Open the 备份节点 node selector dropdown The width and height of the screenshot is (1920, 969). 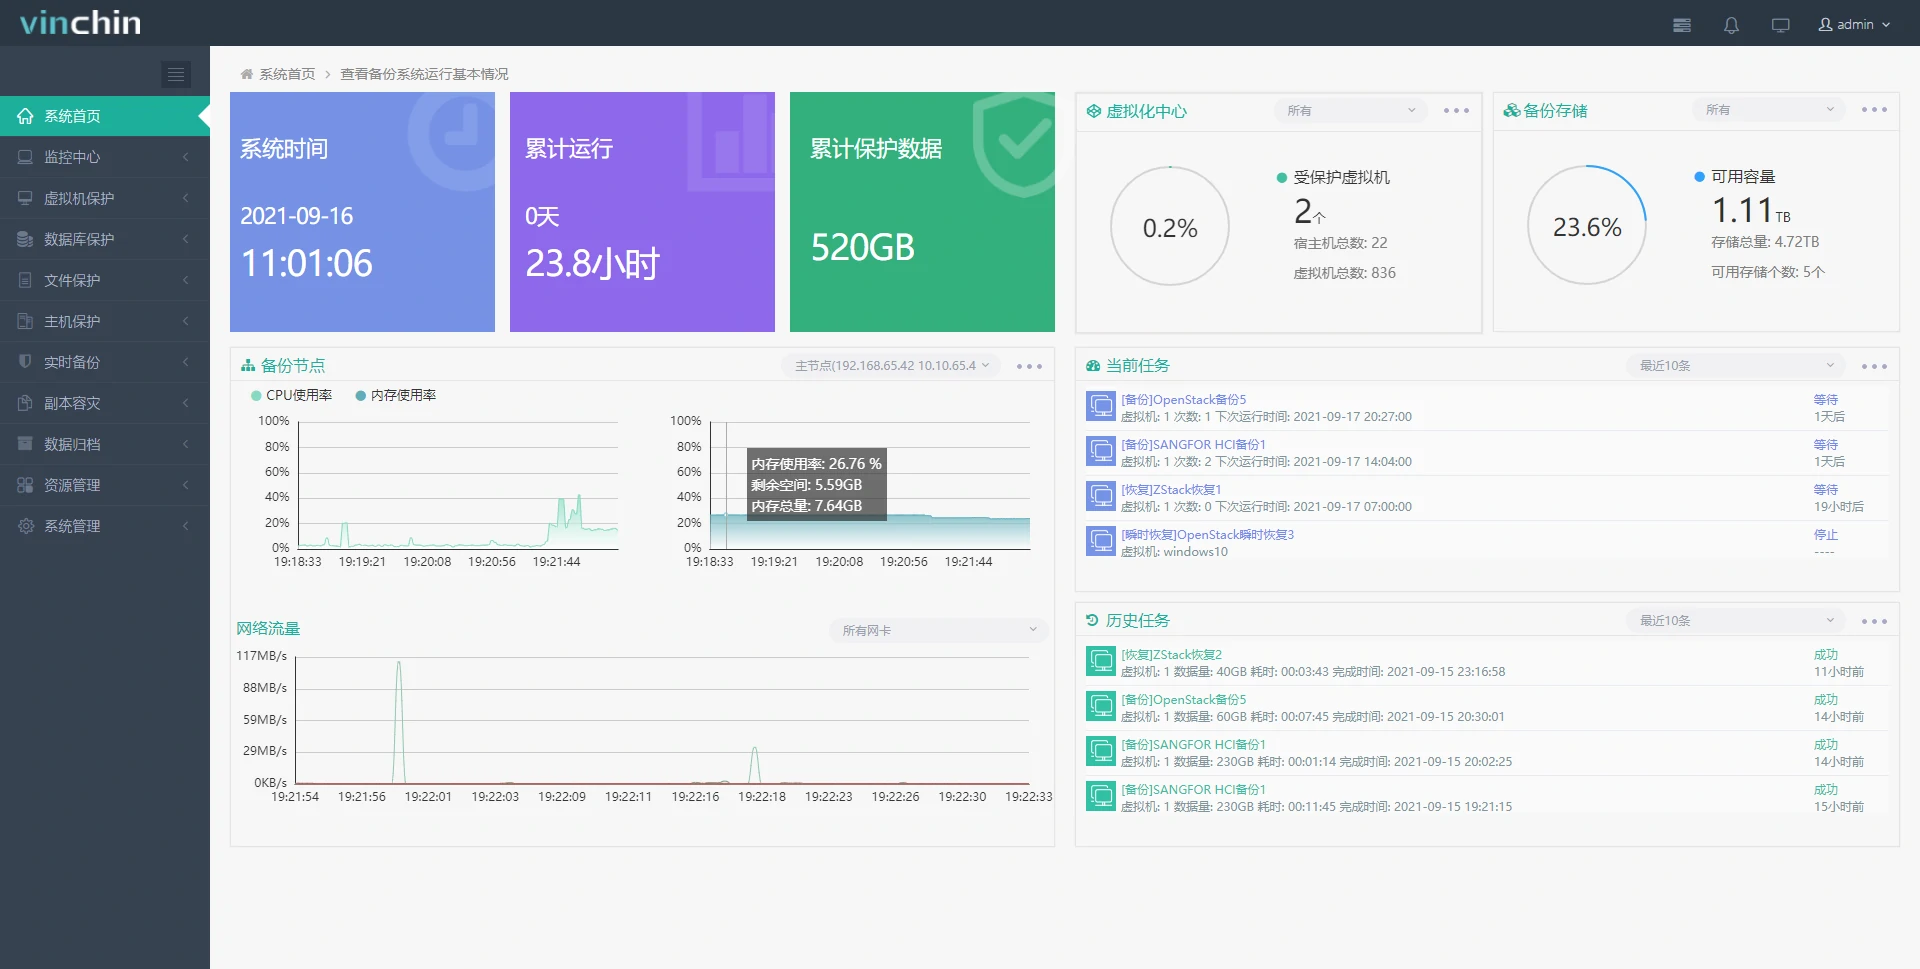pos(891,366)
